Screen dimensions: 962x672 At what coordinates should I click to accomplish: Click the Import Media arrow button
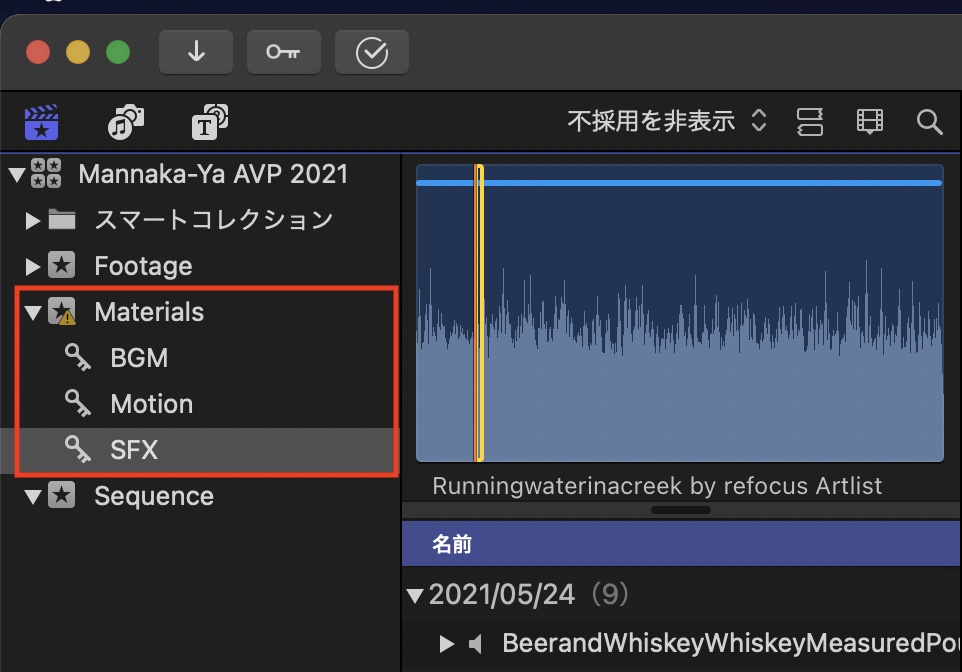(196, 52)
